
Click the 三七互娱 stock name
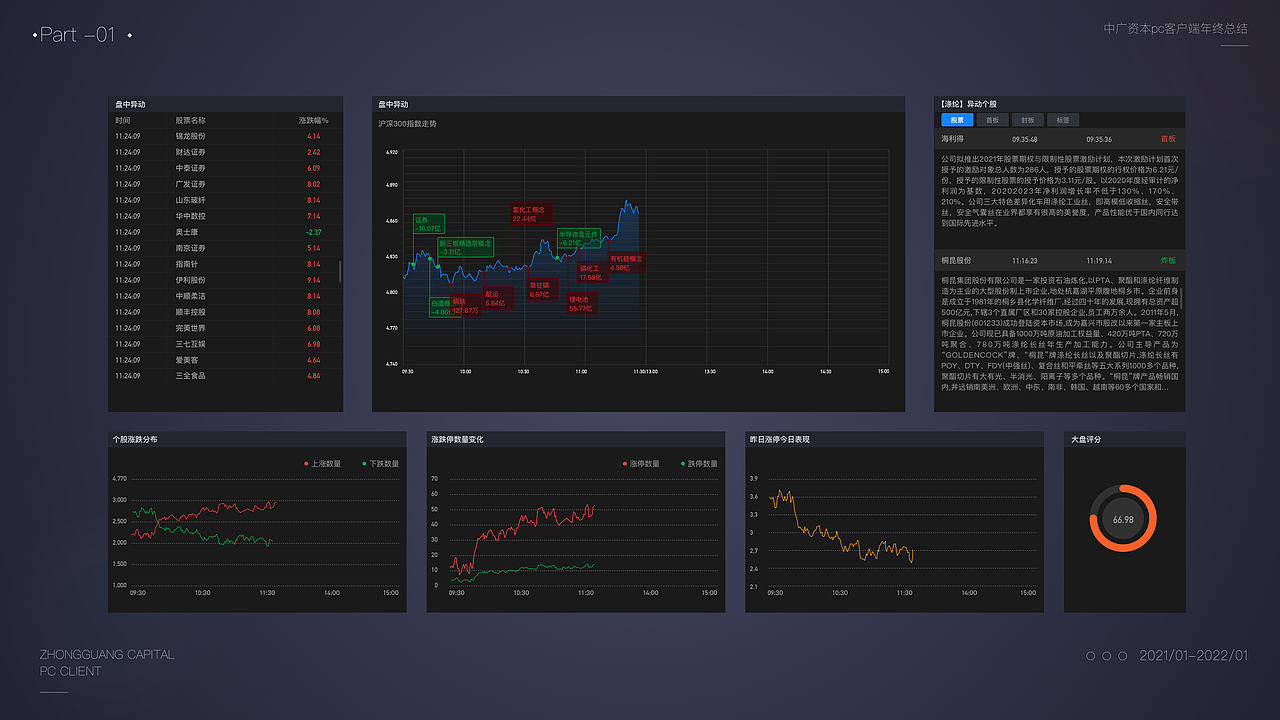[190, 344]
